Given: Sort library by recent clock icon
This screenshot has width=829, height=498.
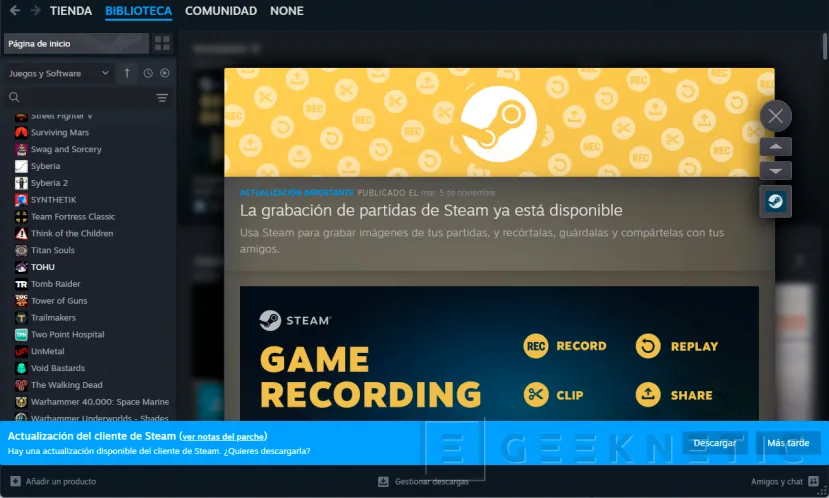Looking at the screenshot, I should 148,73.
